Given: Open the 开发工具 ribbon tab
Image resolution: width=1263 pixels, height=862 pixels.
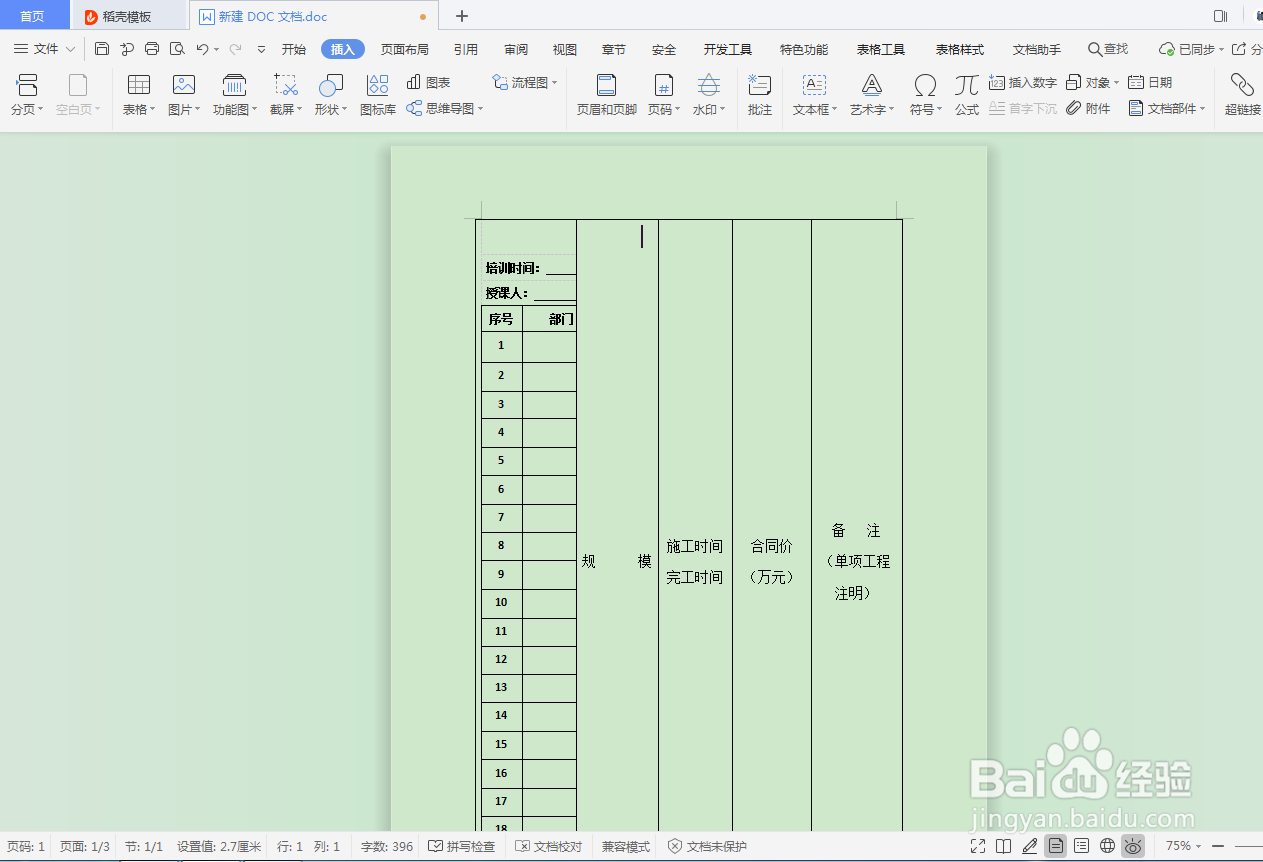Looking at the screenshot, I should click(728, 49).
